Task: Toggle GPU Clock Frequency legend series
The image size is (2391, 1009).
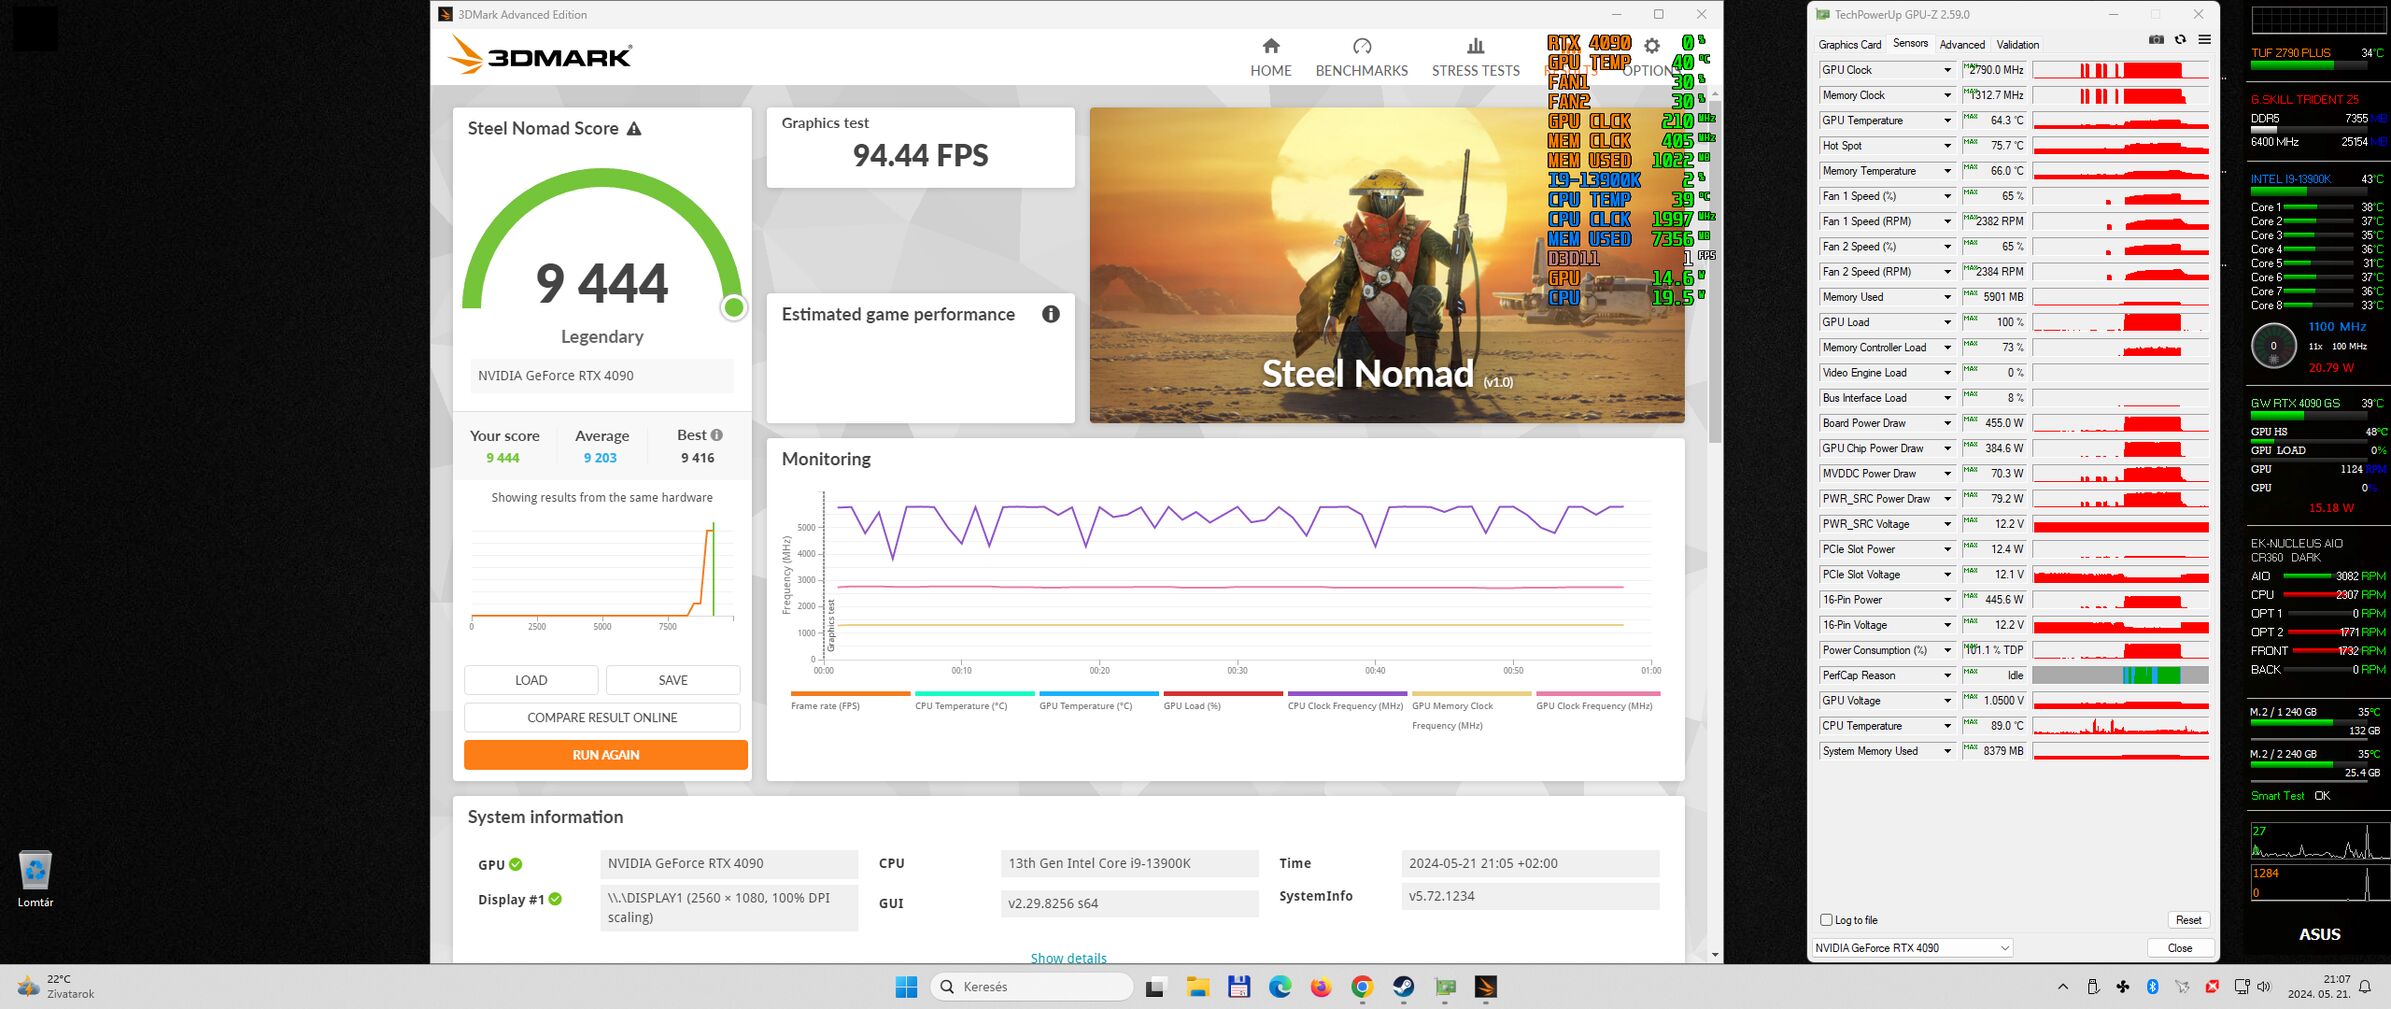Action: (x=1597, y=700)
